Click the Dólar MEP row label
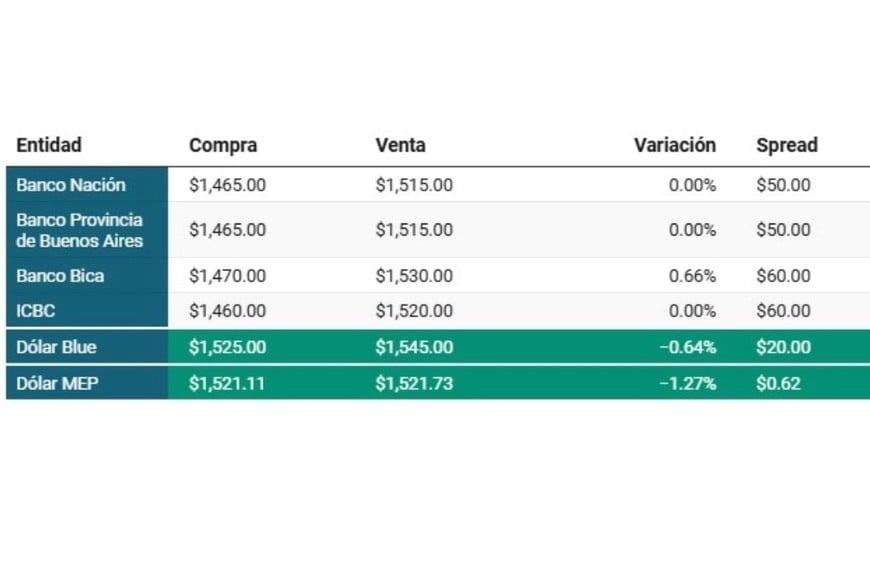870x578 pixels. click(x=57, y=383)
